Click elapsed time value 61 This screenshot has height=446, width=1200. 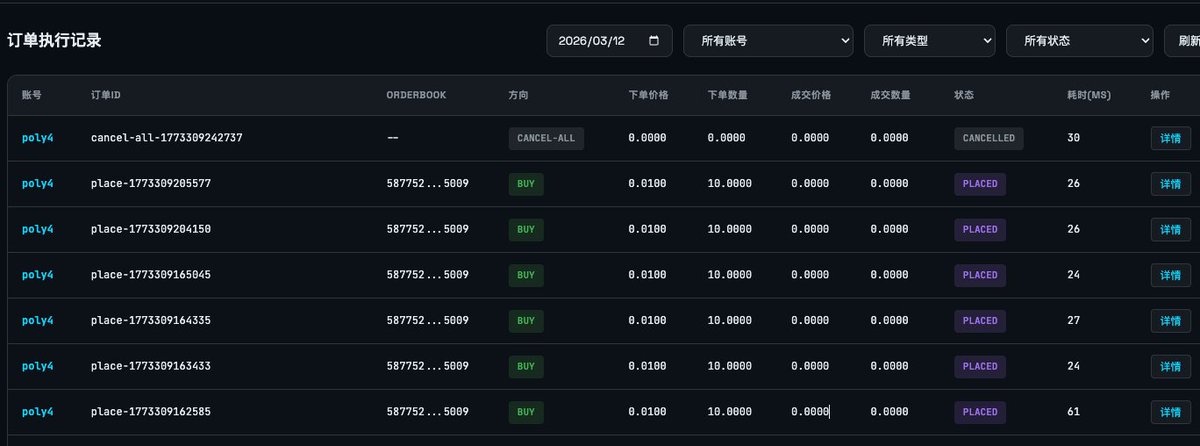(1073, 412)
